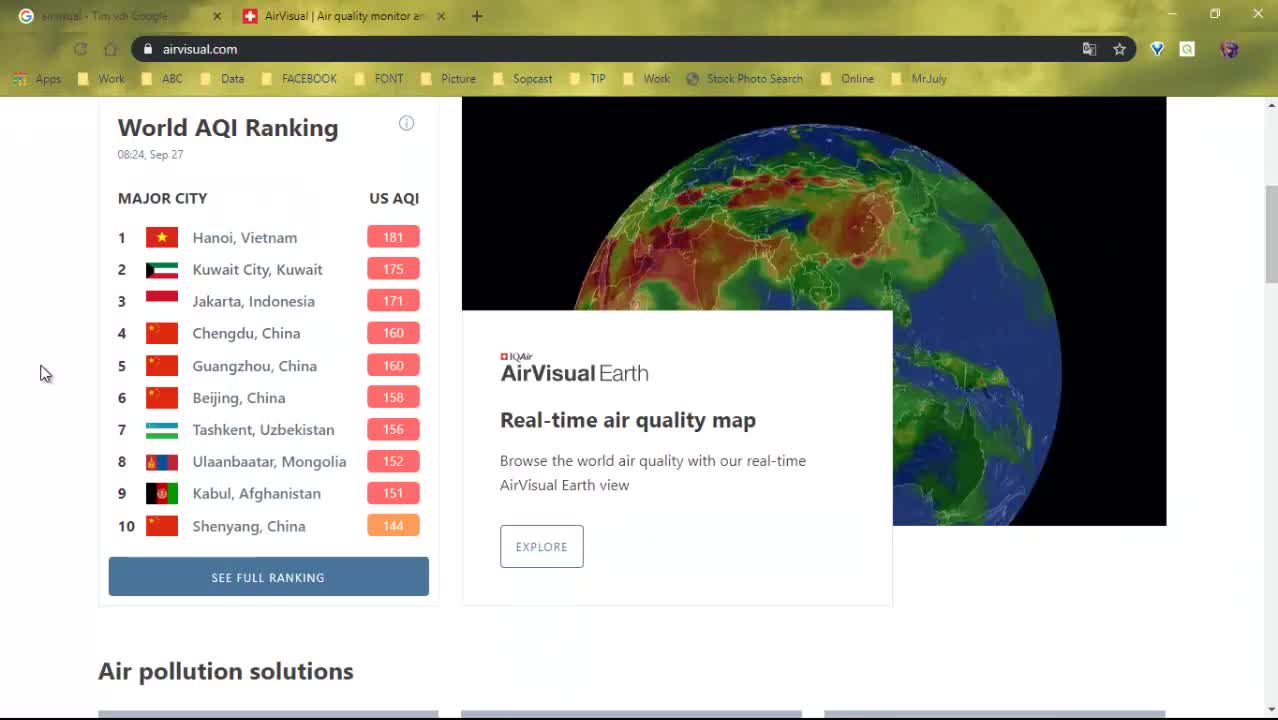Open the Apps shortcut in bookmarks bar
Viewport: 1278px width, 720px height.
37,79
